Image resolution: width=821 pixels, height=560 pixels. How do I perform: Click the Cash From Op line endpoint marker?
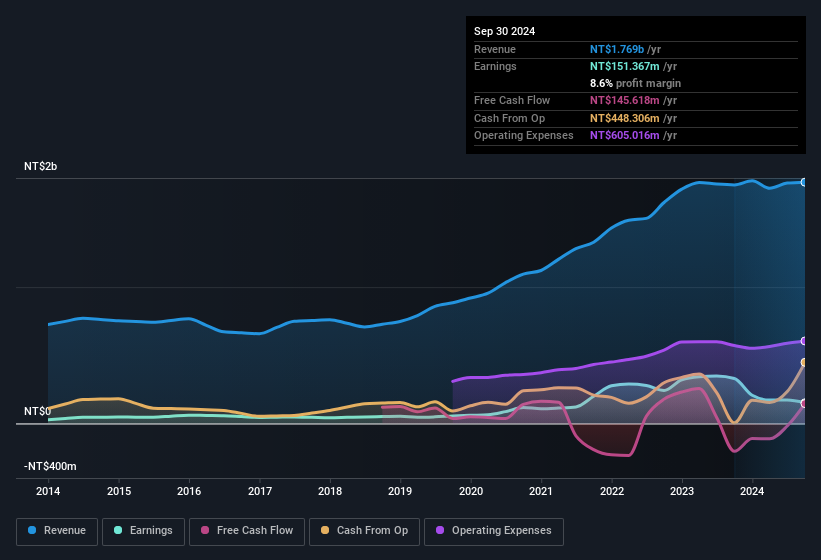(x=804, y=362)
